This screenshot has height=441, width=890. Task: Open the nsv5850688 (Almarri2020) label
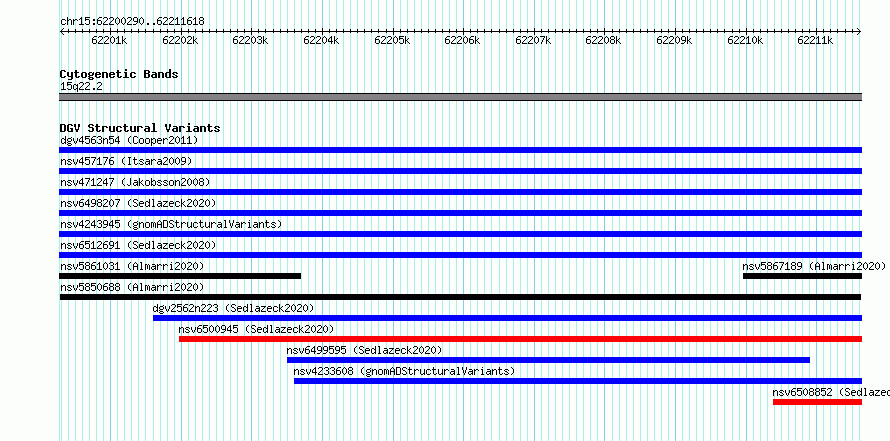[x=132, y=288]
